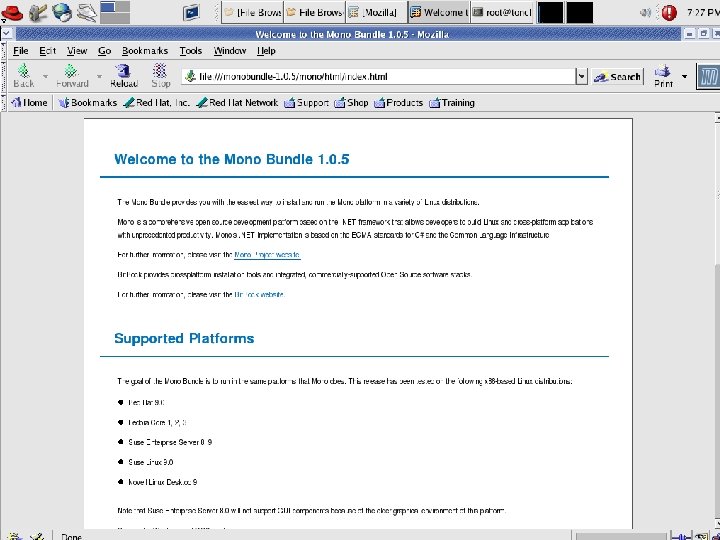Follow the Mono Project website link

click(267, 255)
